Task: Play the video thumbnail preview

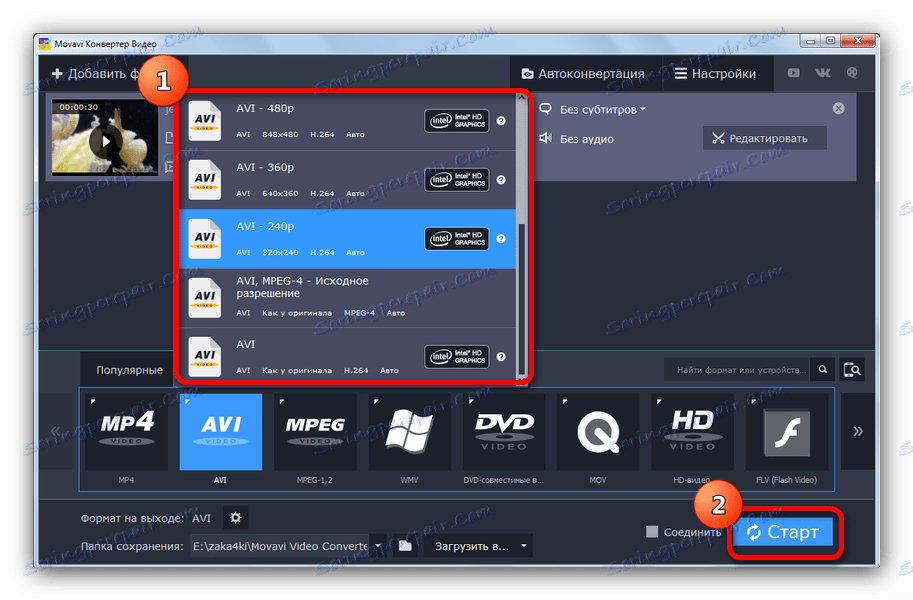Action: (105, 141)
